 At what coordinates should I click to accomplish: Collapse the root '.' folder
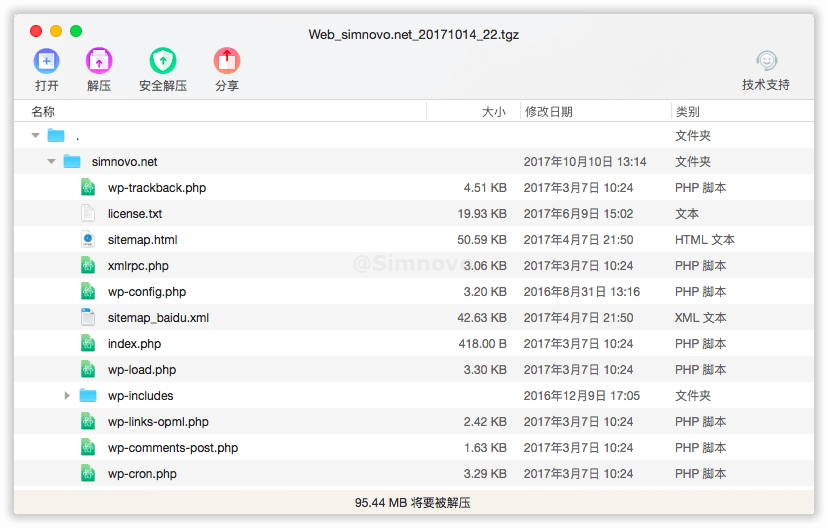tap(35, 136)
